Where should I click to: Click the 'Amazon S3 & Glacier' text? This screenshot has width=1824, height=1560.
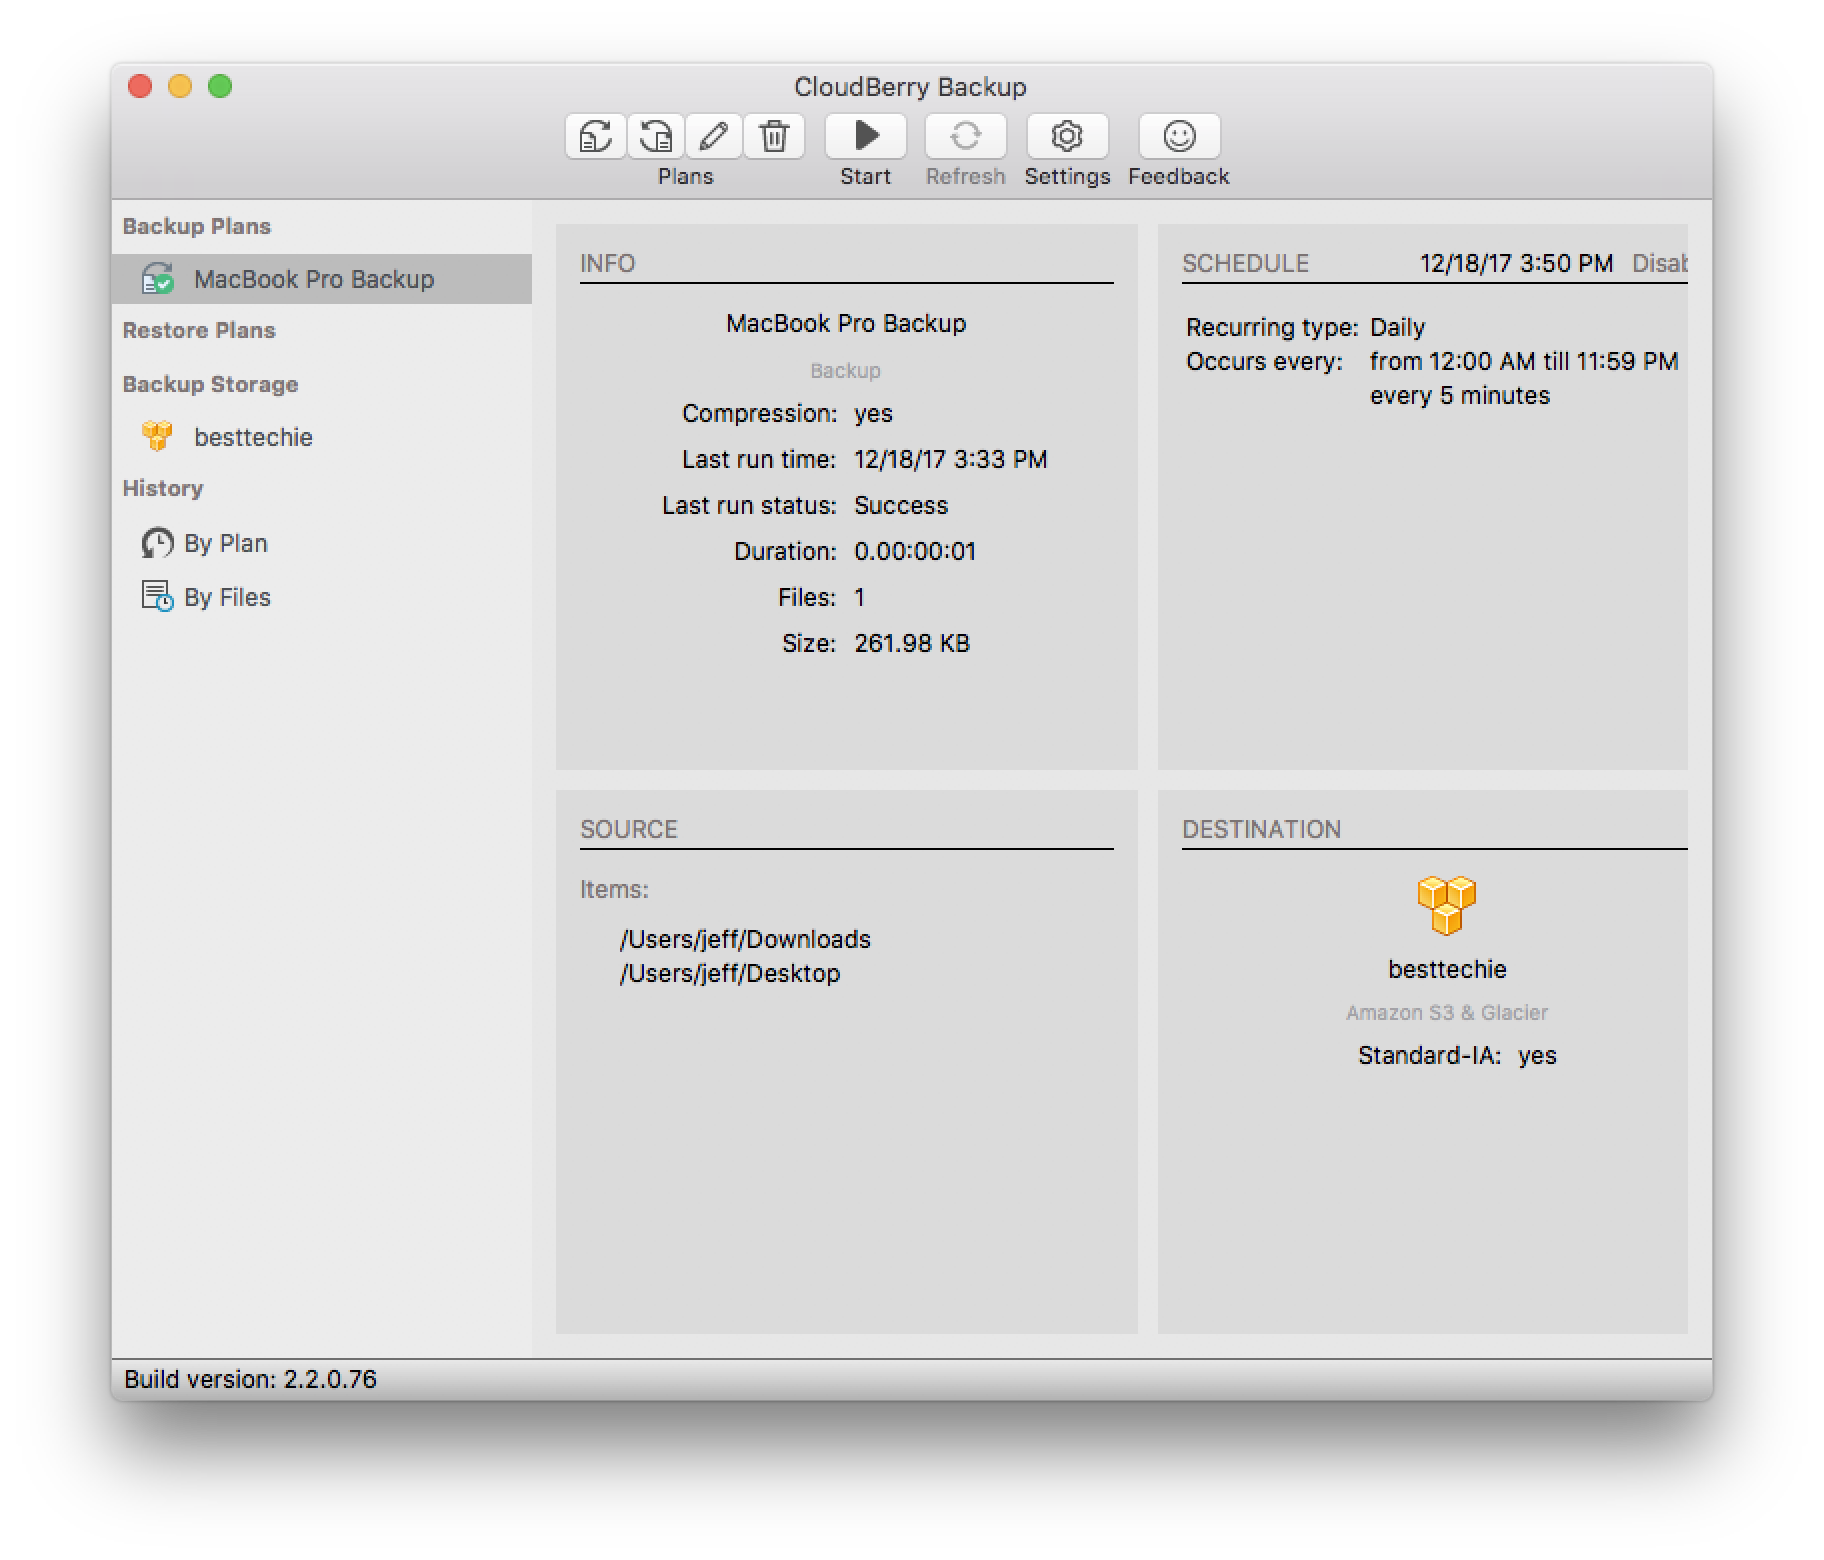[x=1446, y=1012]
